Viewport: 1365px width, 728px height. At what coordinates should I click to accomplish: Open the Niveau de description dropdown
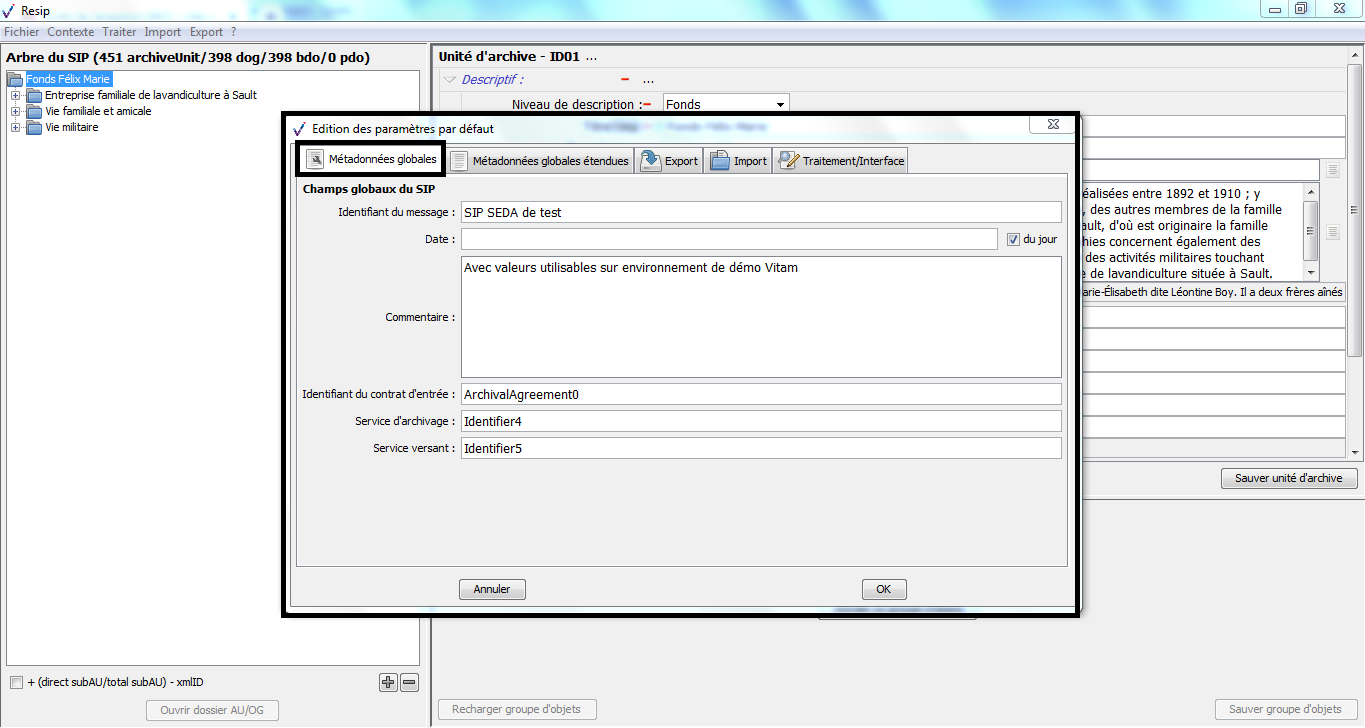pyautogui.click(x=779, y=104)
